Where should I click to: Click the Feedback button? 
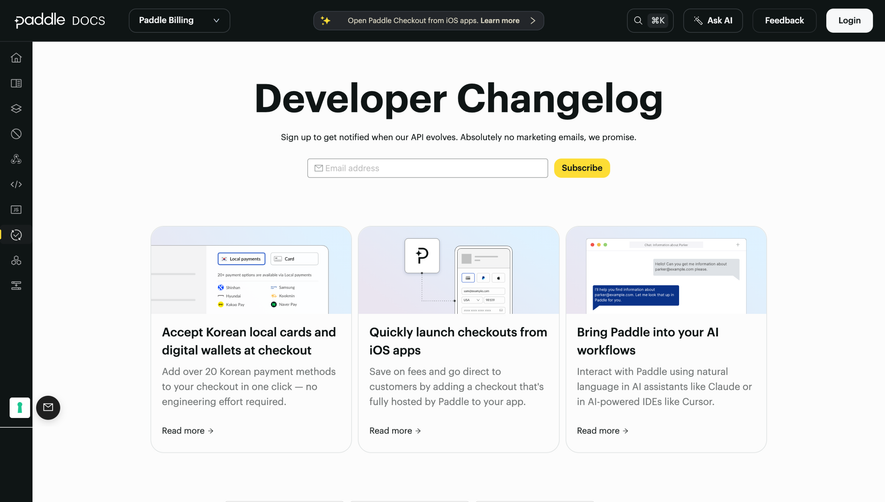785,20
